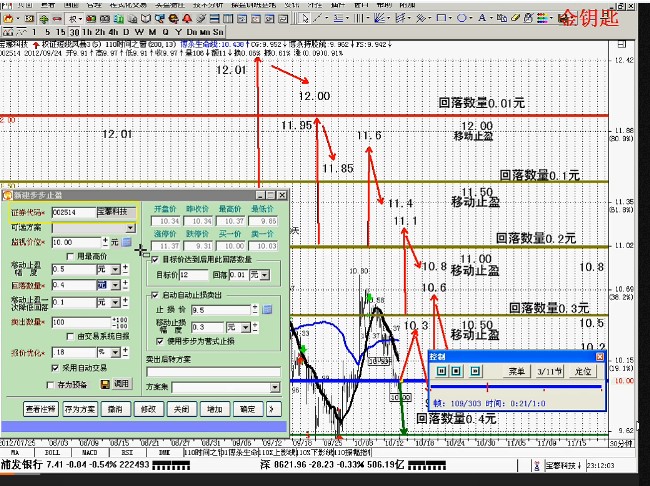
Task: Uncheck 使用步步为营式止损 checkbox
Action: pyautogui.click(x=160, y=341)
